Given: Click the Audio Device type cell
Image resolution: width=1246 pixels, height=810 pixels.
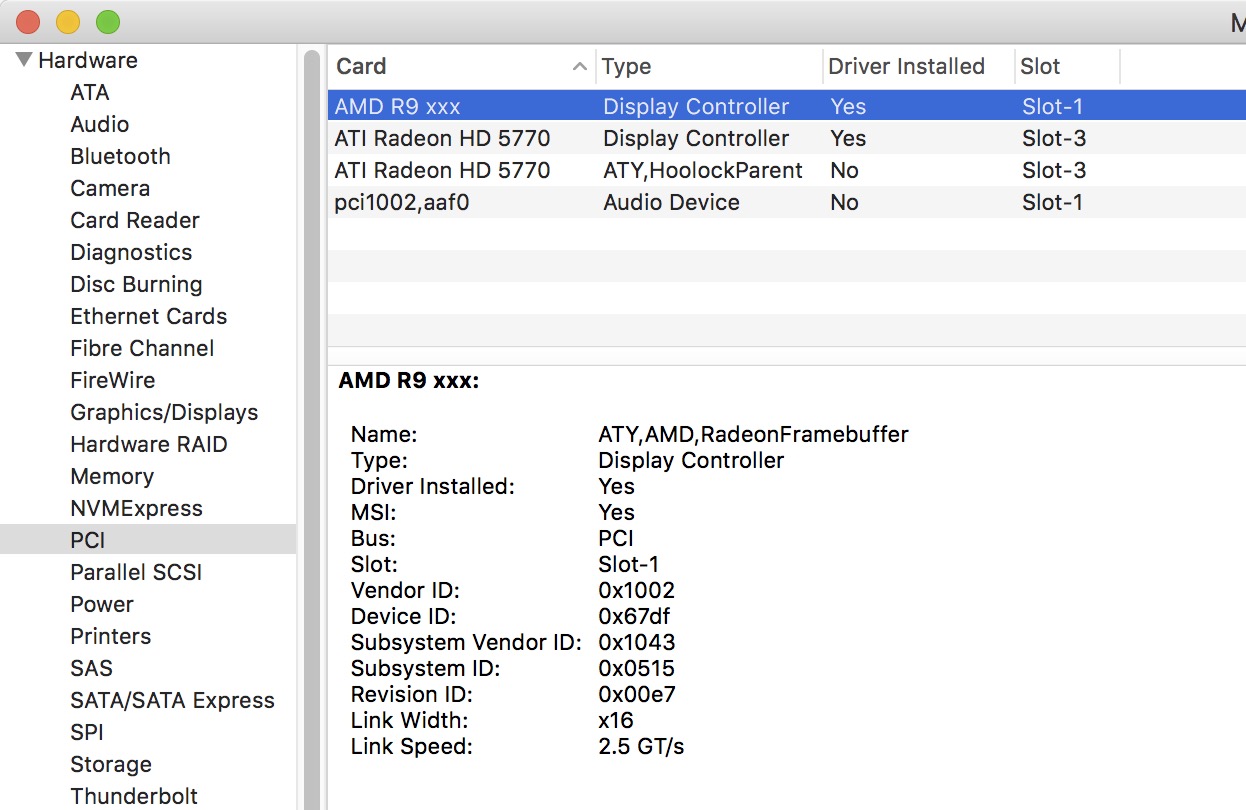Looking at the screenshot, I should coord(671,202).
